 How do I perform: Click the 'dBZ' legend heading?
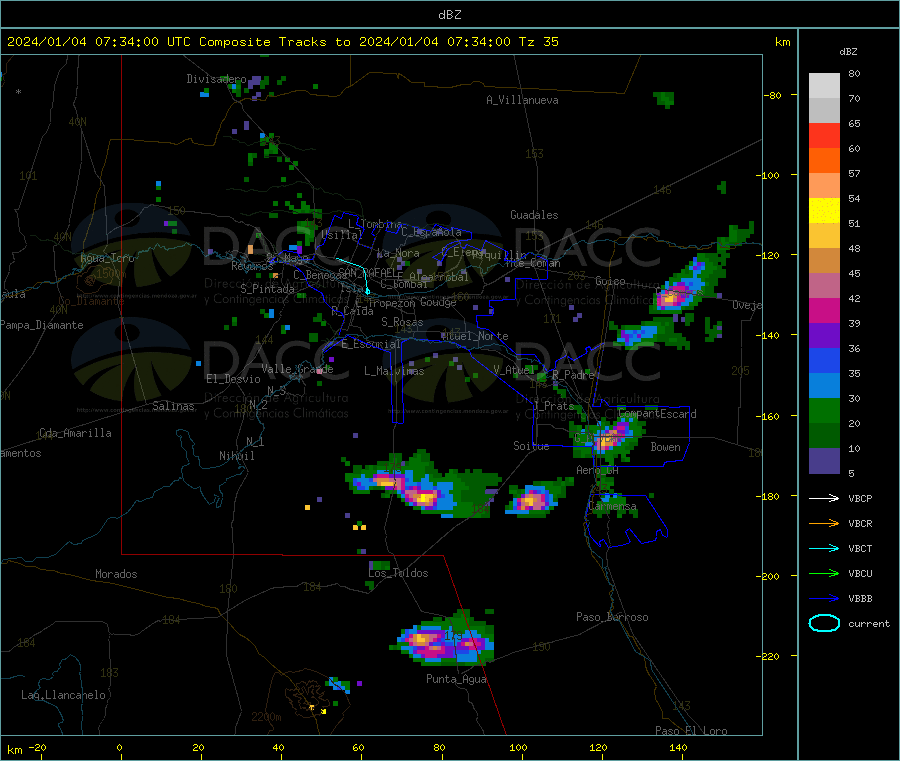point(848,52)
